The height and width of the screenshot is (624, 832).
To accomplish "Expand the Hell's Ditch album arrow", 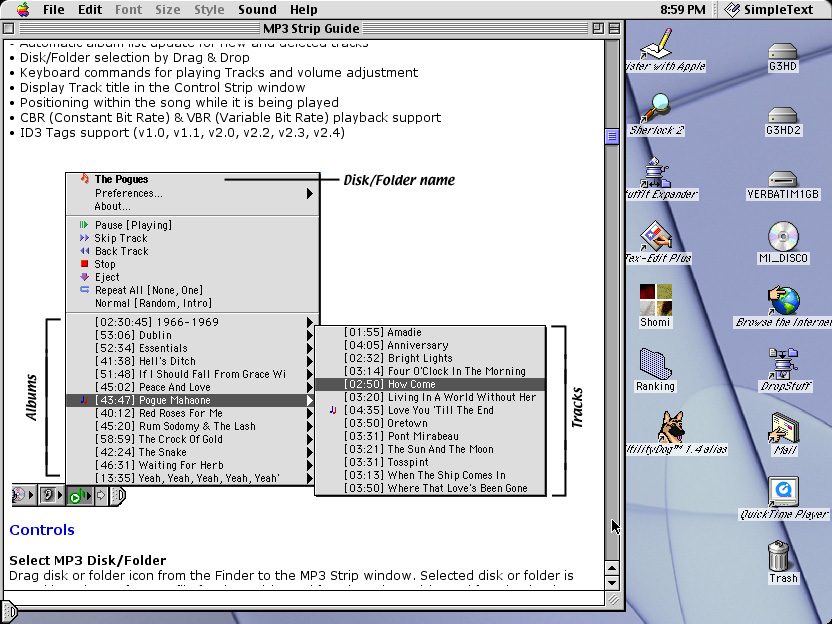I will point(310,361).
